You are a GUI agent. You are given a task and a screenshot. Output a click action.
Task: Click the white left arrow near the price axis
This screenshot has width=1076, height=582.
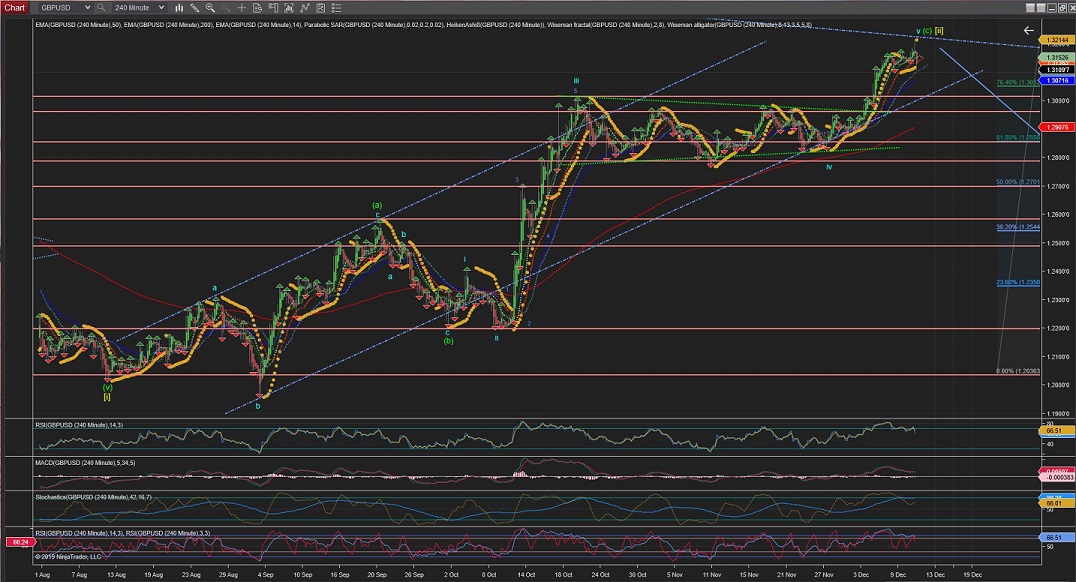[x=1028, y=31]
